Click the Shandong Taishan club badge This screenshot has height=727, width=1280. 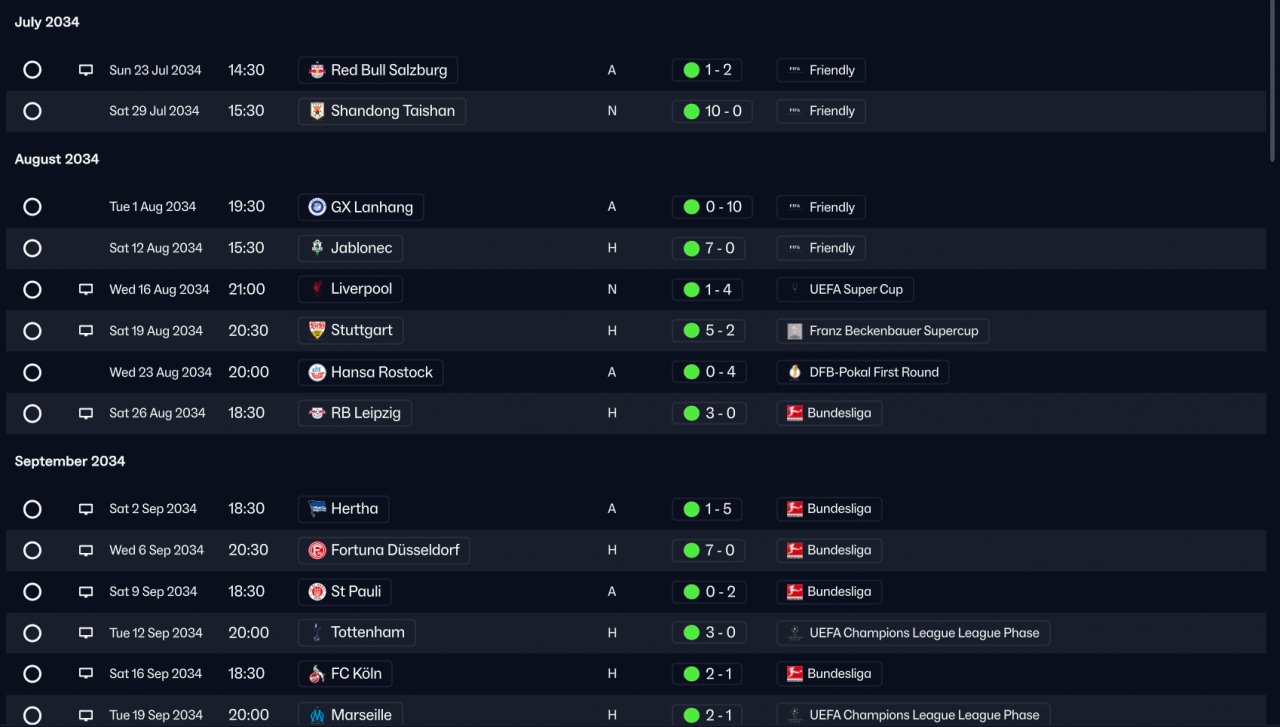[317, 111]
